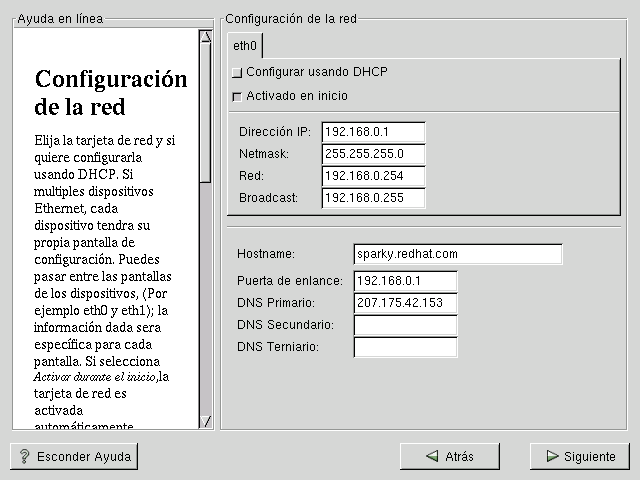Click the question mark help icon
Screen dimensions: 640x480
pos(25,456)
